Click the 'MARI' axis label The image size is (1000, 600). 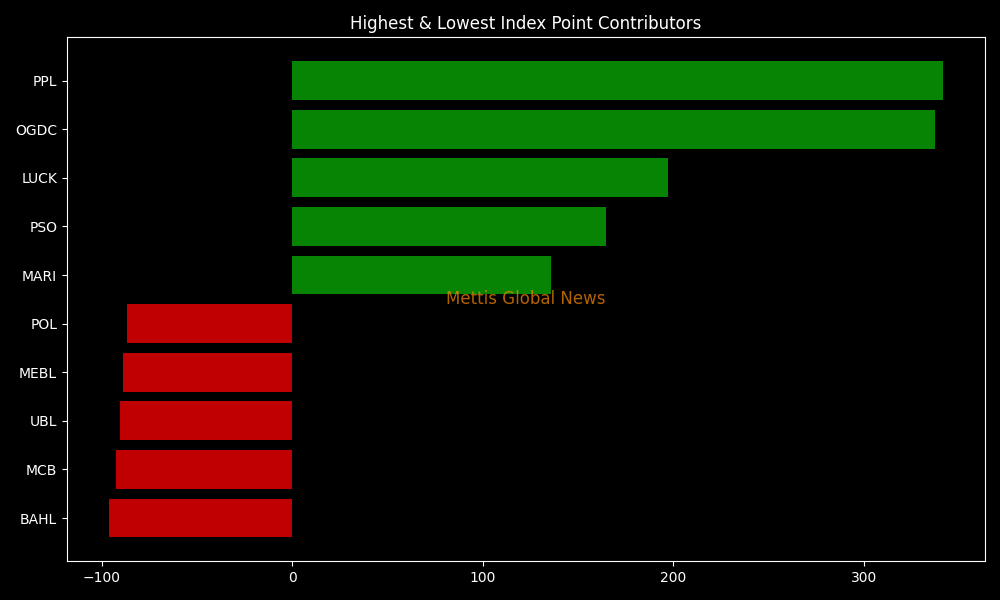[x=39, y=276]
